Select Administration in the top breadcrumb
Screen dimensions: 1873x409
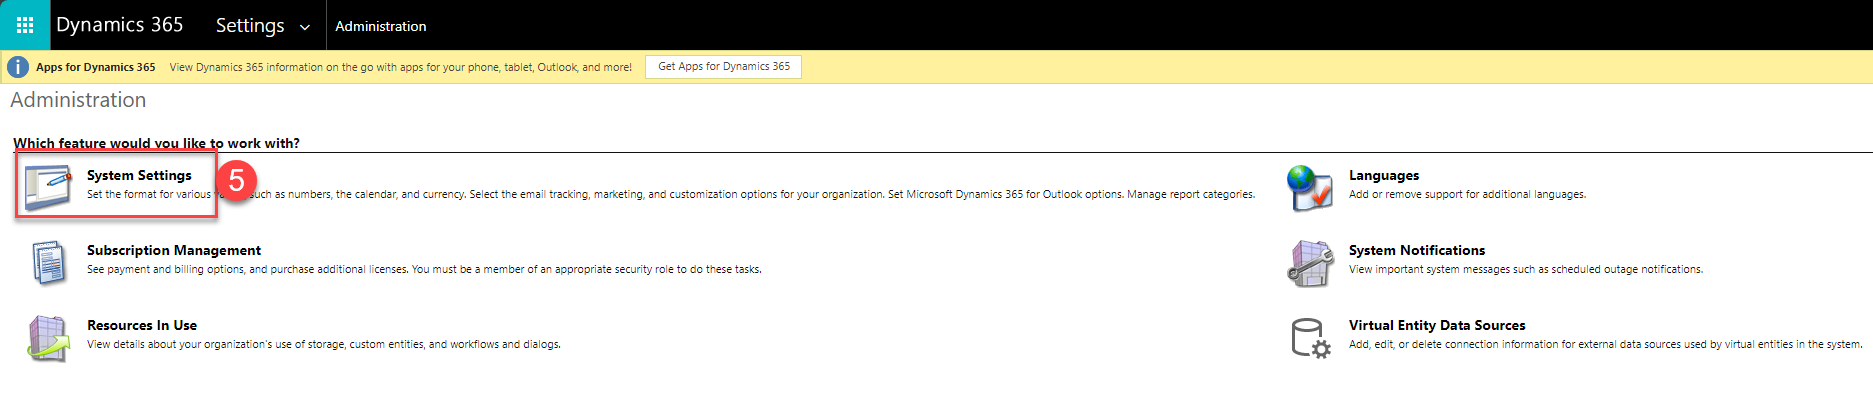pyautogui.click(x=380, y=26)
